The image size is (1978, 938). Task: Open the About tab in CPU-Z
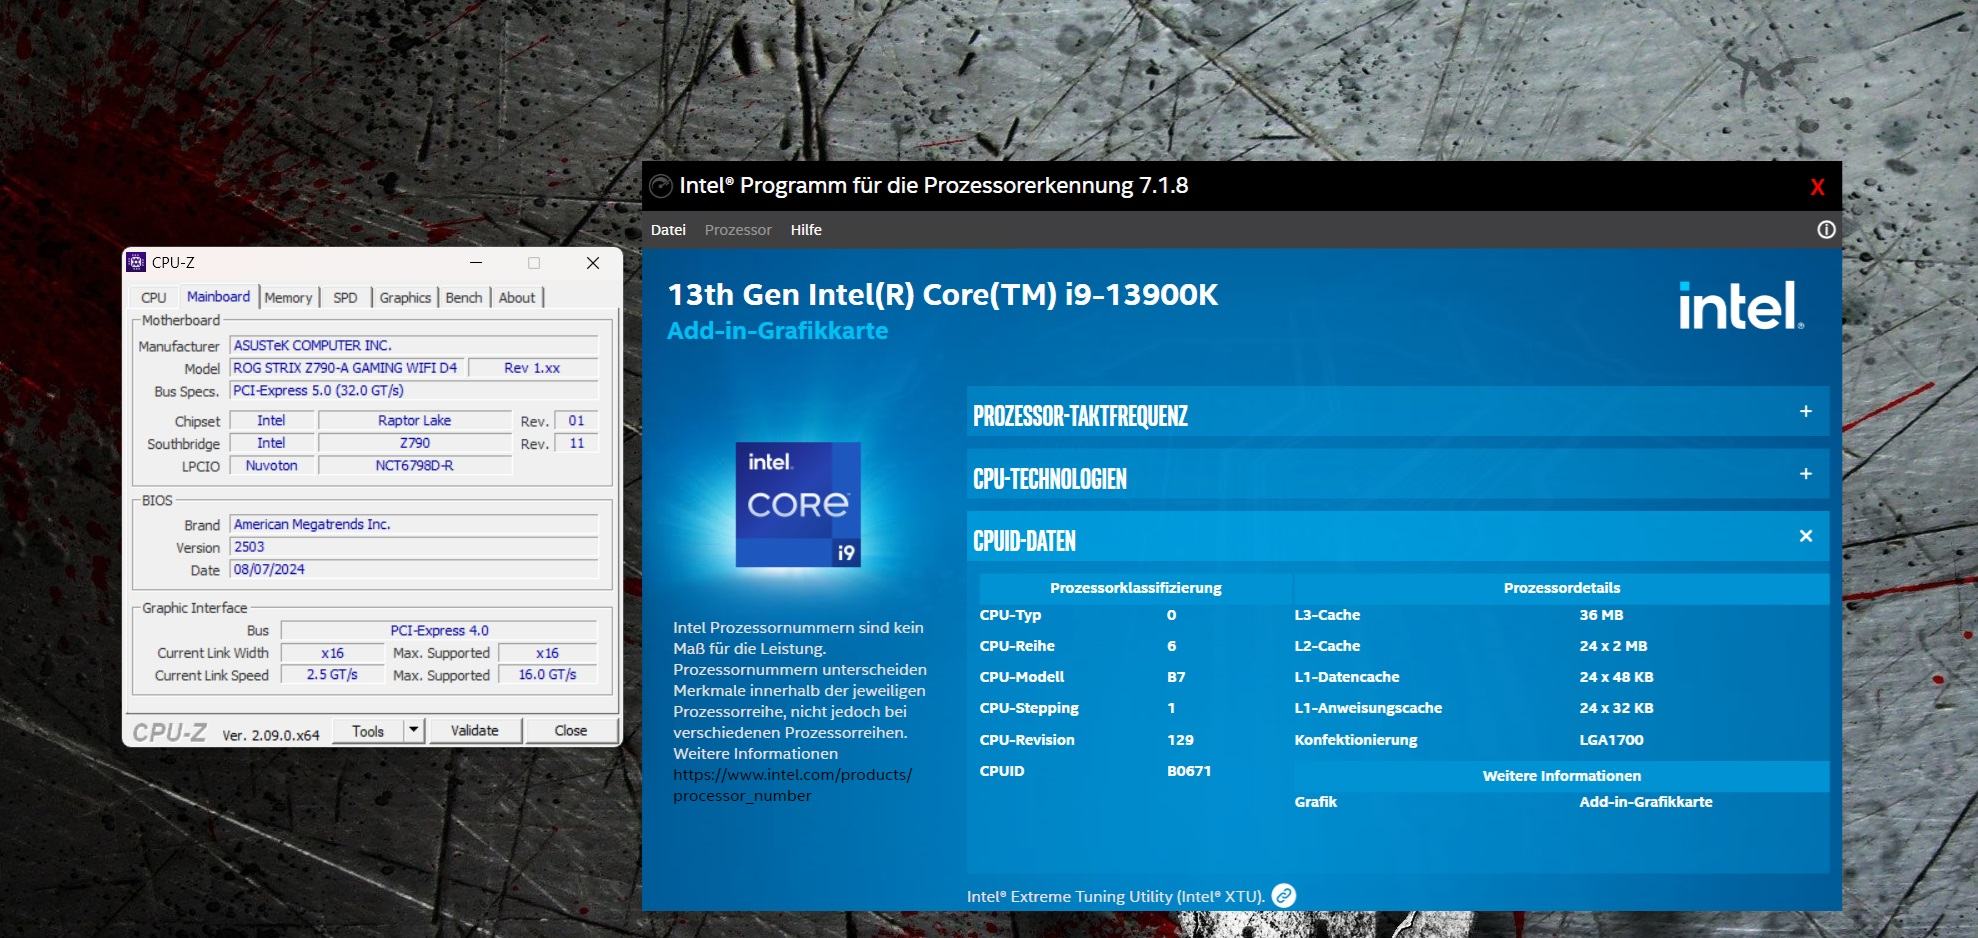pyautogui.click(x=517, y=298)
